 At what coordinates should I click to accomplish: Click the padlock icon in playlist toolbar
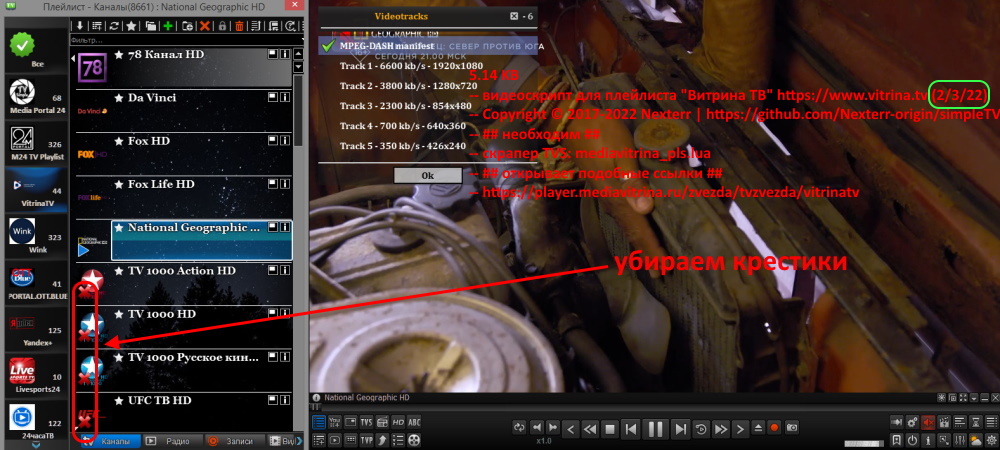[x=223, y=25]
